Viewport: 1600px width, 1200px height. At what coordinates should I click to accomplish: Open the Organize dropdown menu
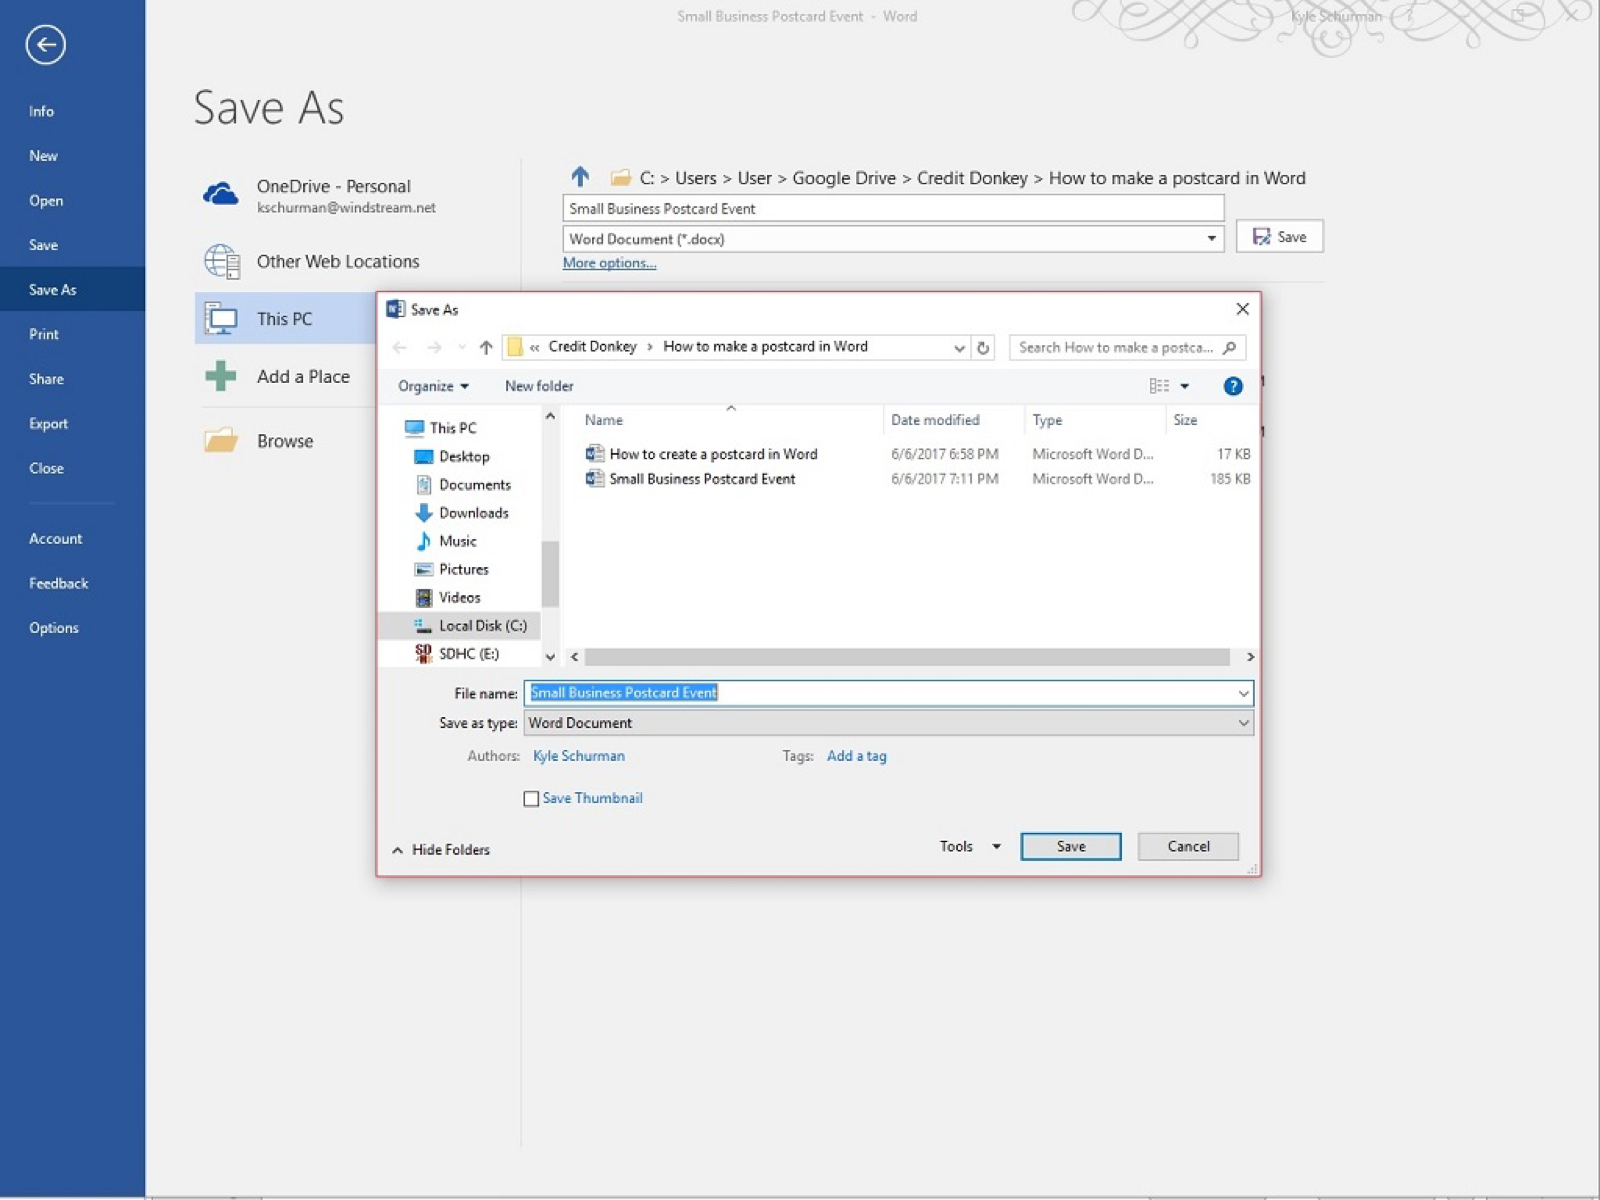[433, 386]
